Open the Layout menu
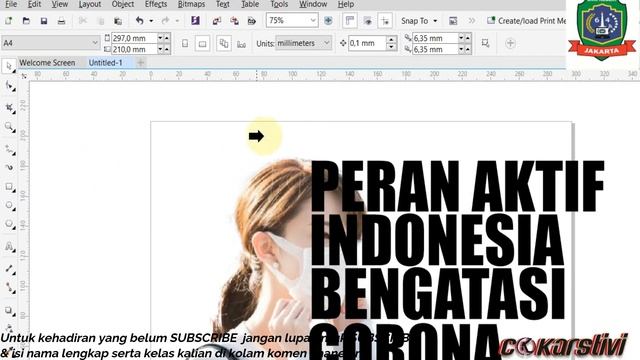This screenshot has width=640, height=360. pos(89,4)
